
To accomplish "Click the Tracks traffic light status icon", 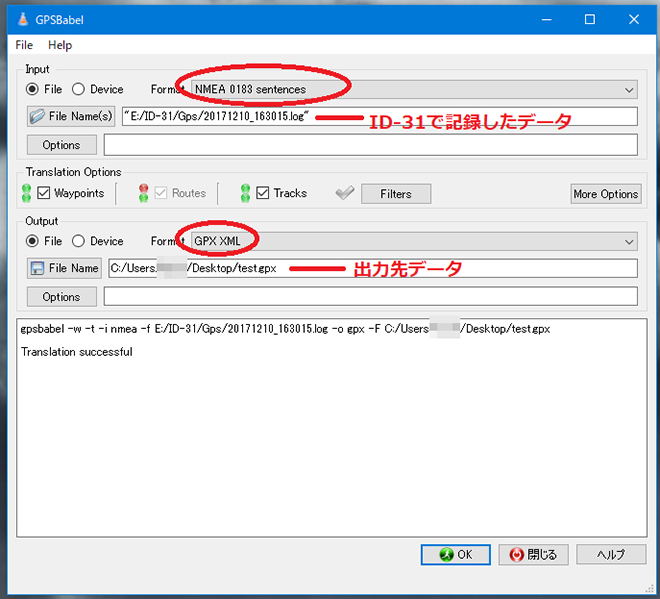I will 245,193.
